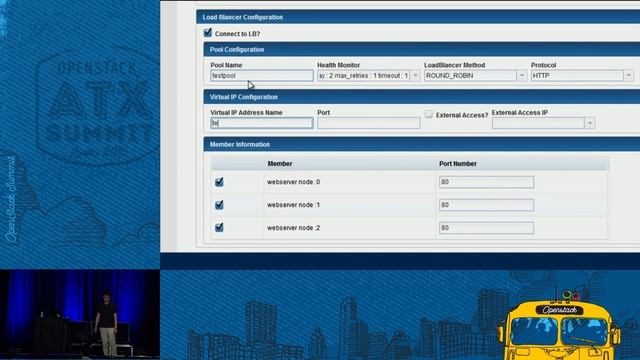Toggle the External Access checkbox

point(428,114)
